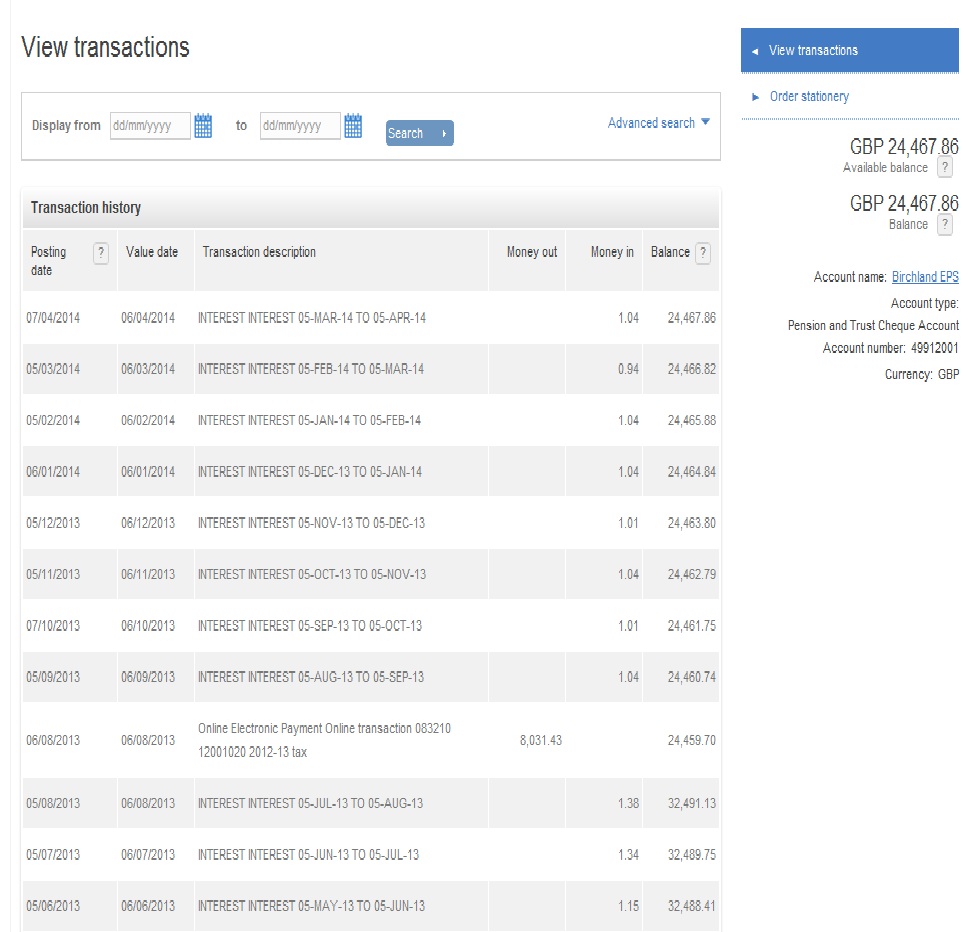Select 'INTEREST INTEREST 05-MAY-13 TO 05-JUN-13' row

coord(370,906)
